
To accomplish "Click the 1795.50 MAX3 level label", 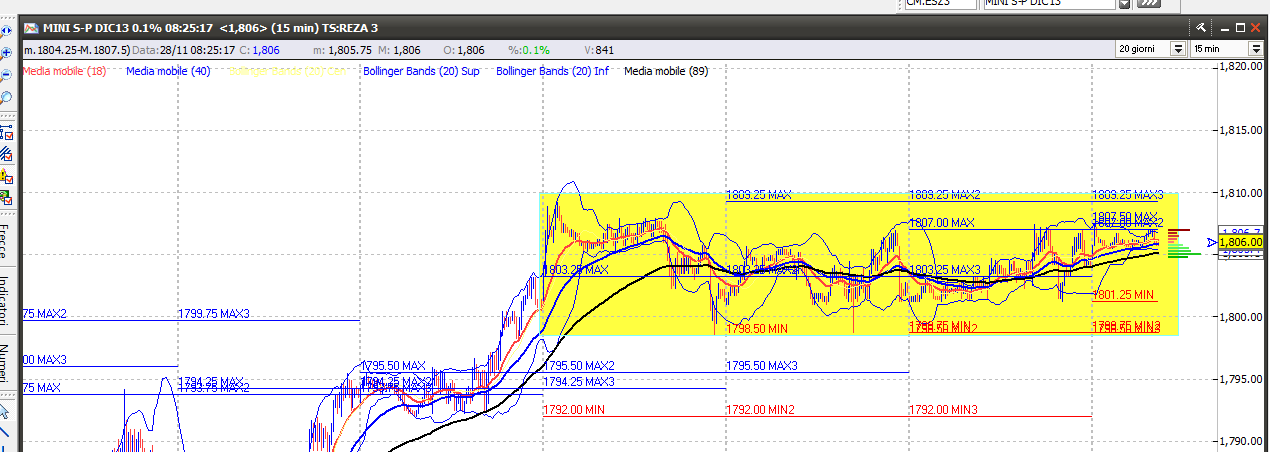I will [762, 366].
